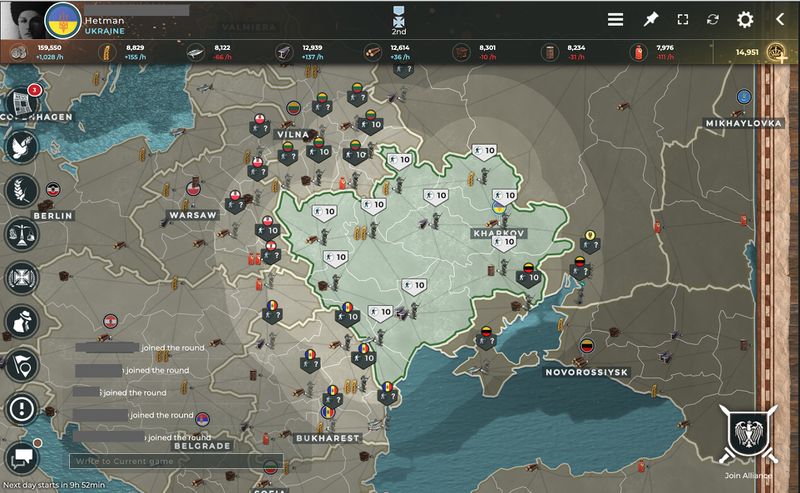Click the yellow emblem unit east of Kharkov
The height and width of the screenshot is (493, 800).
point(590,241)
